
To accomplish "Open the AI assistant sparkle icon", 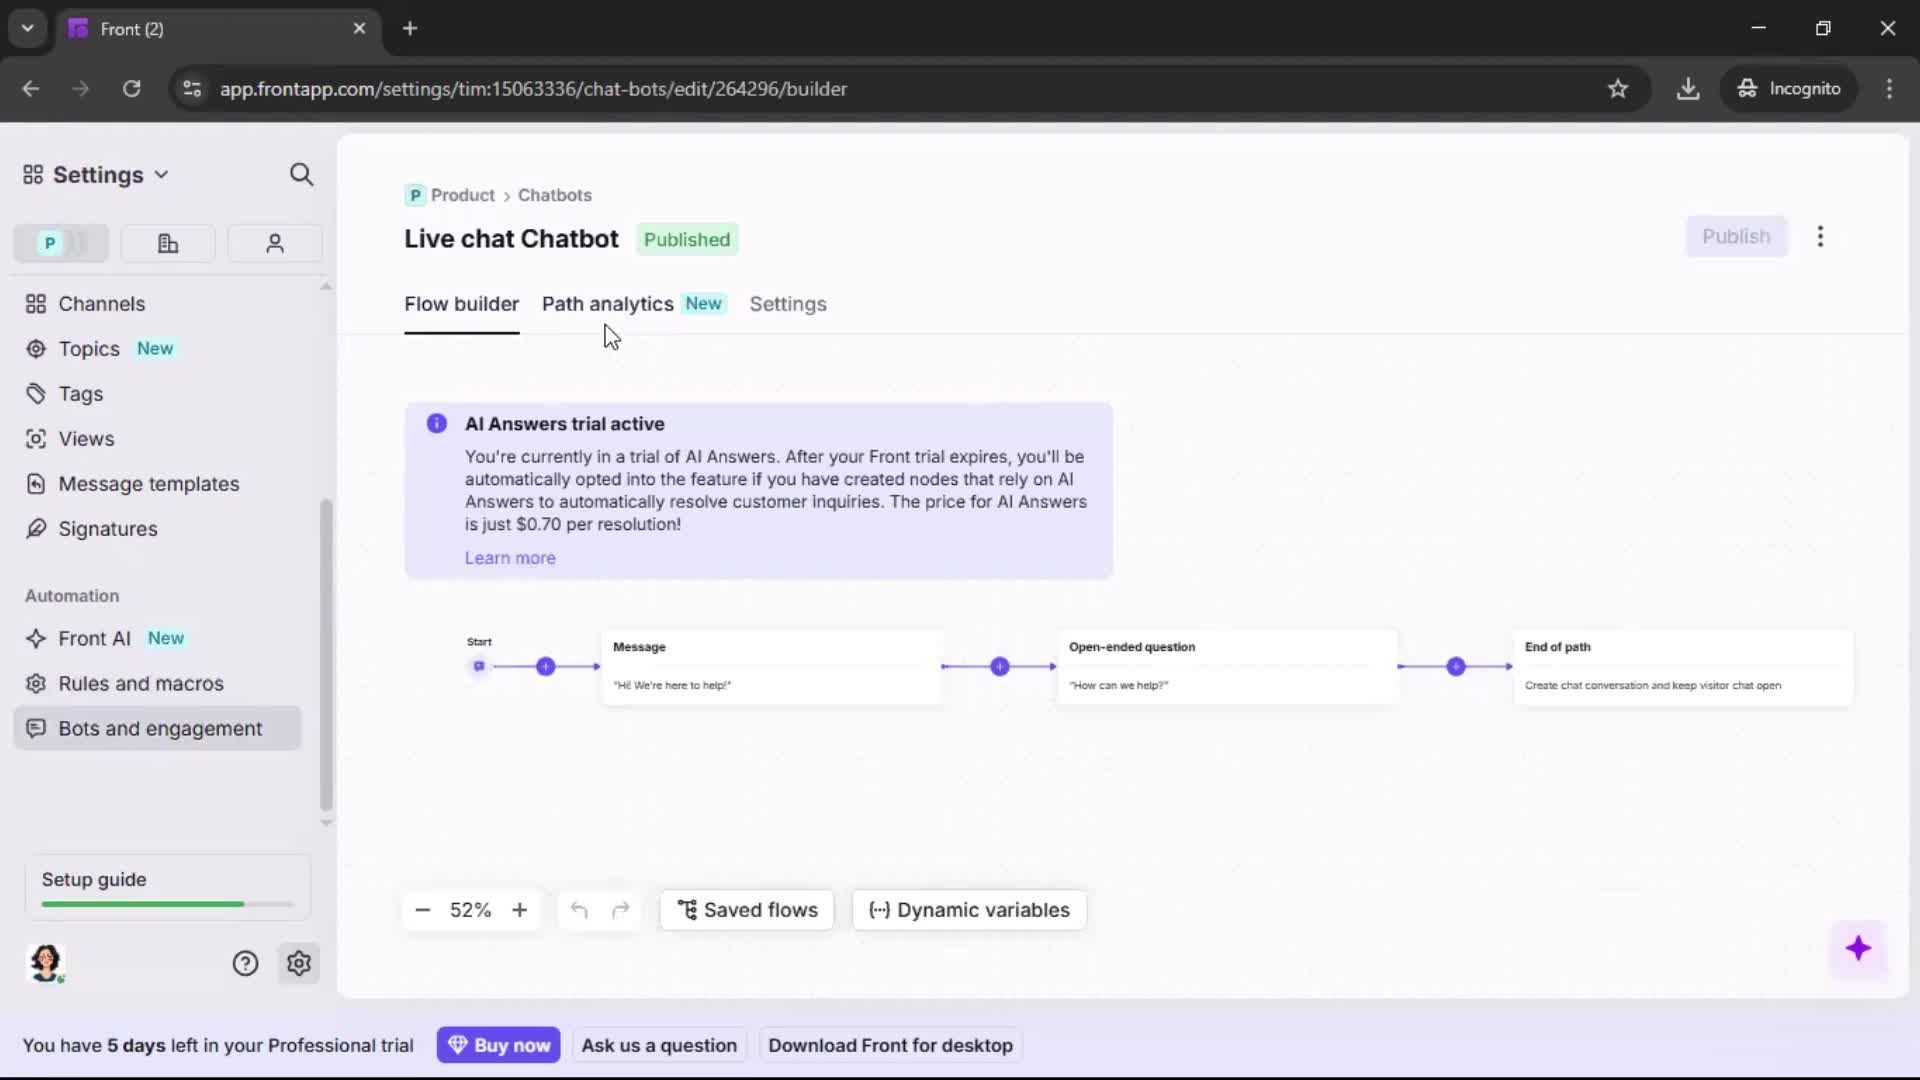I will (x=1859, y=949).
